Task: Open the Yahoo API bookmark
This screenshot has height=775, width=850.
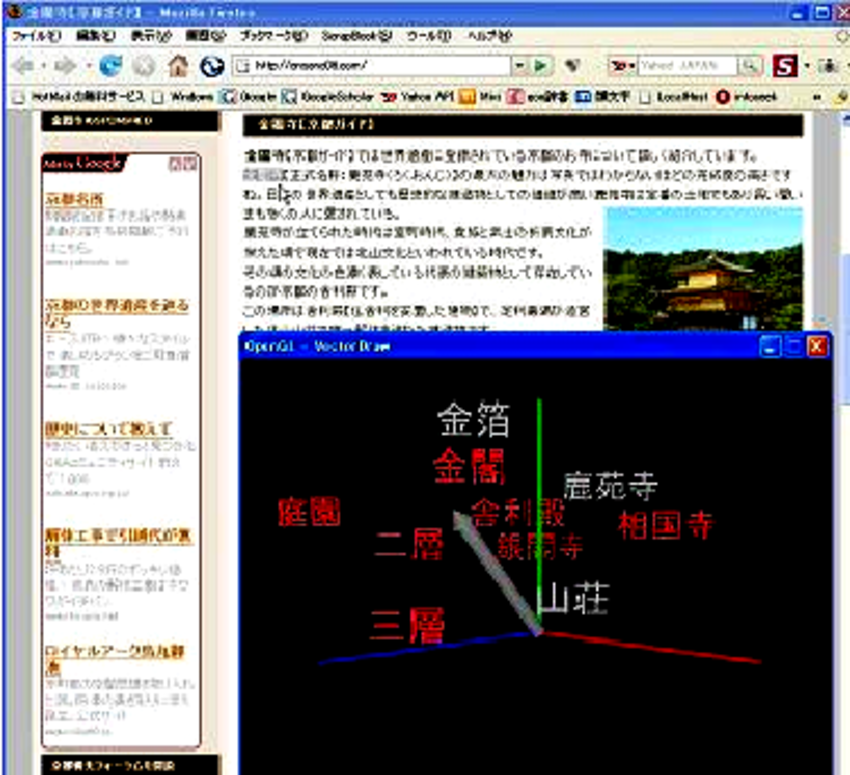Action: click(416, 97)
